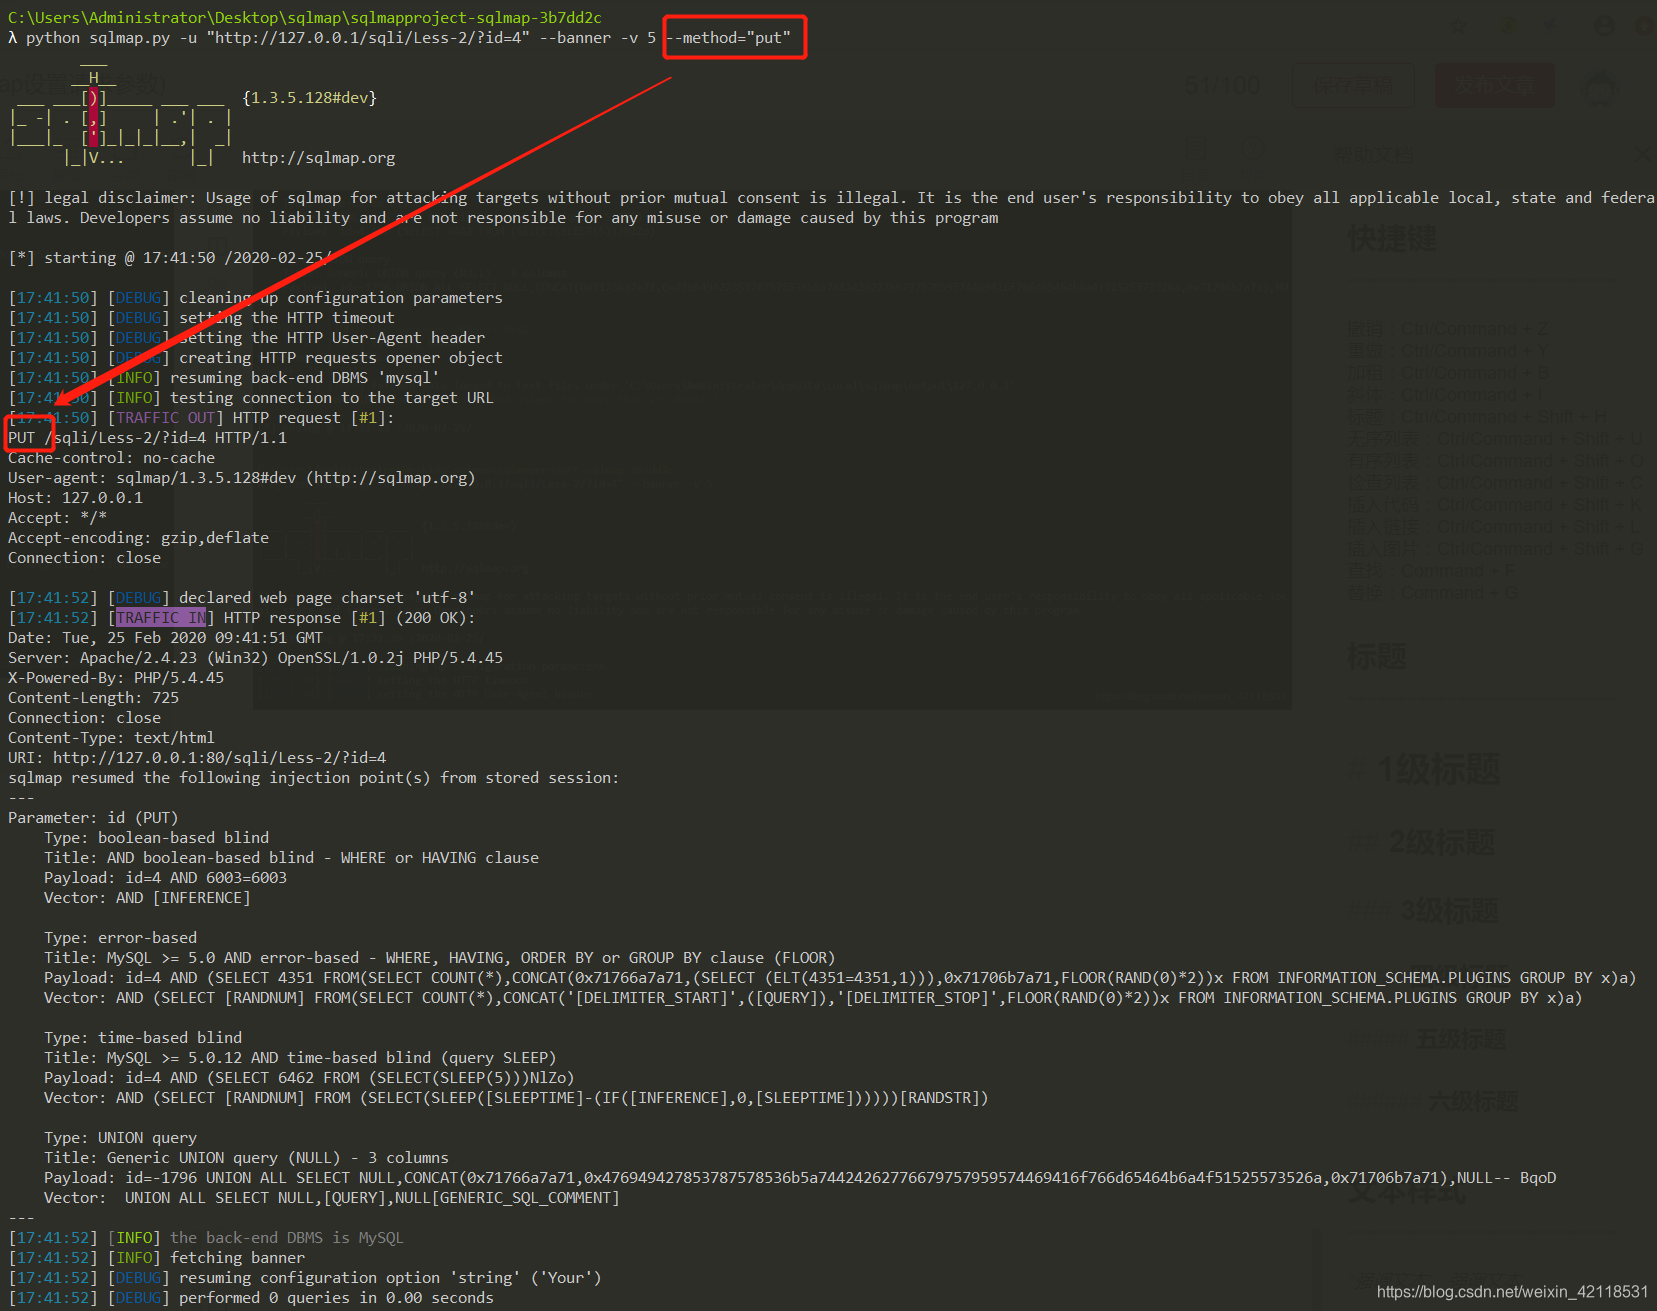
Task: Click the 'Host: 127.0.0.1' header
Action: [75, 498]
